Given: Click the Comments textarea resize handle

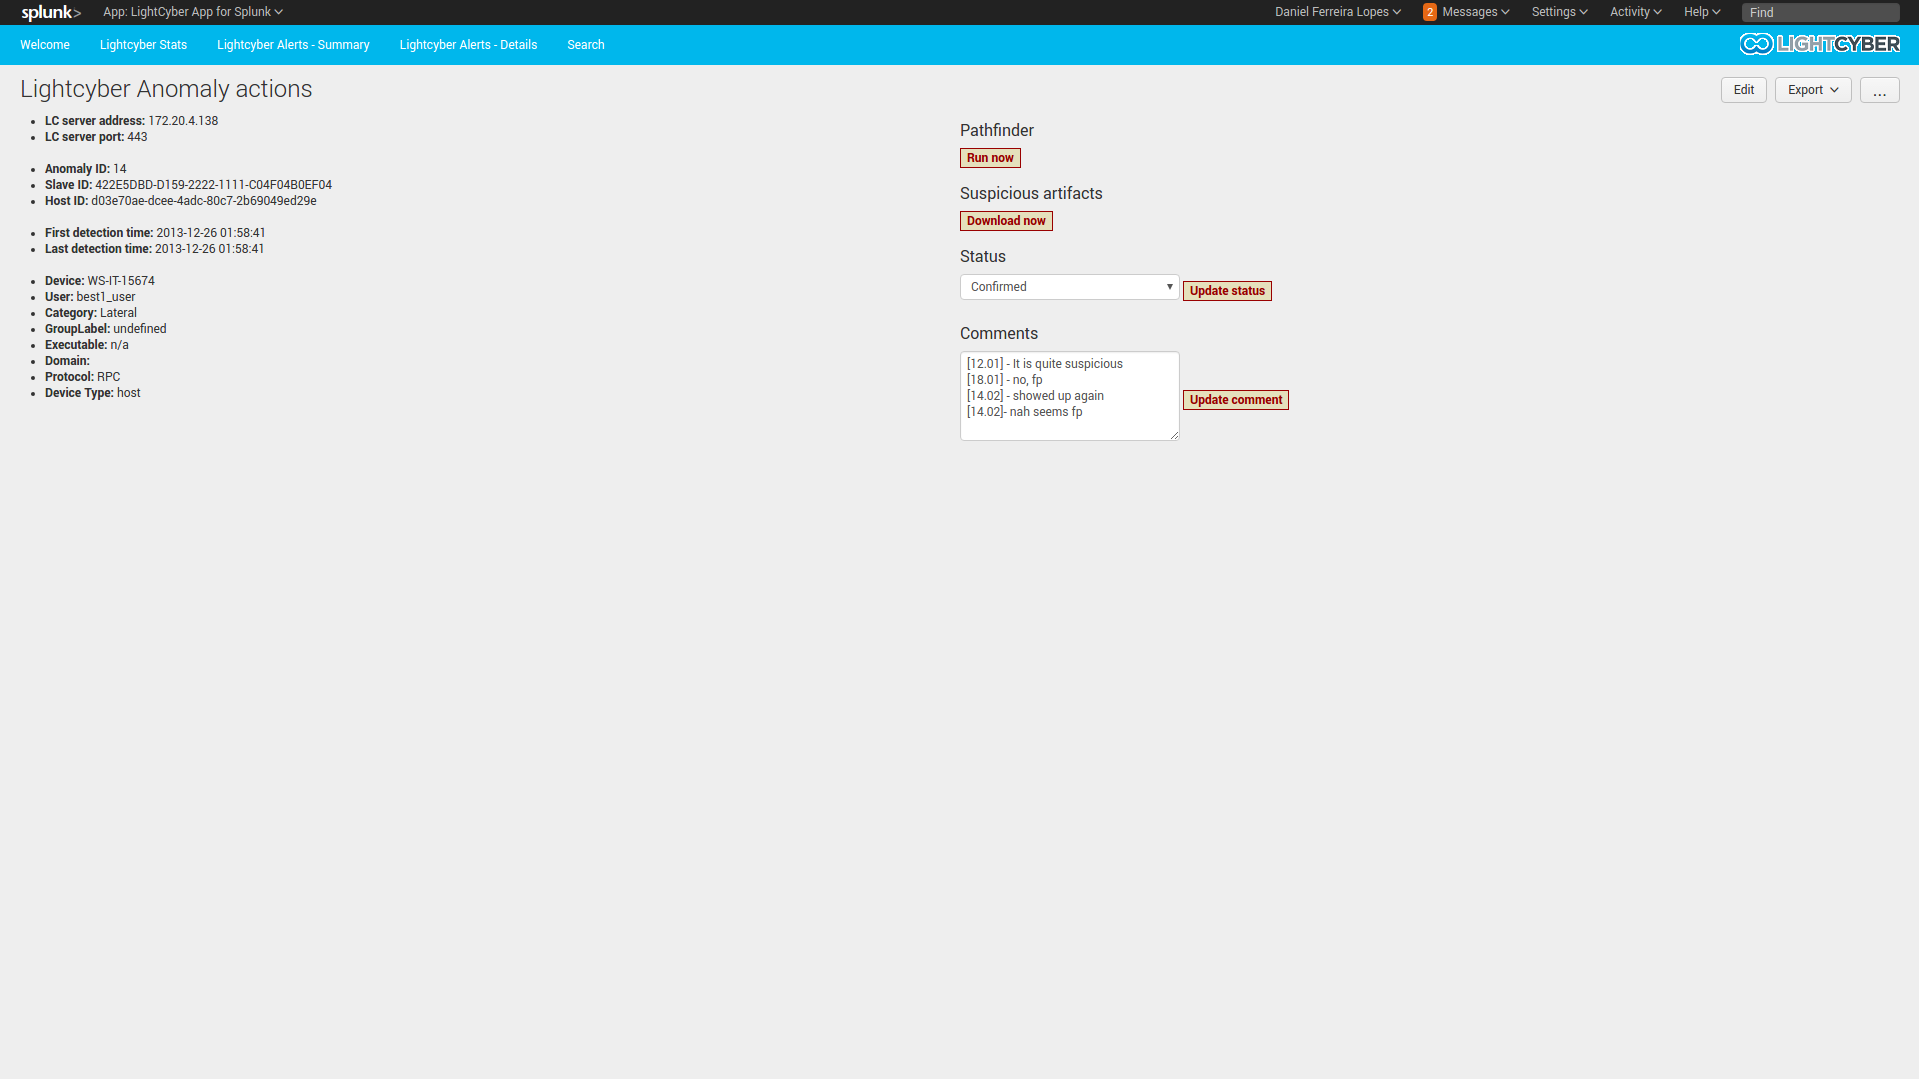Looking at the screenshot, I should 1174,435.
